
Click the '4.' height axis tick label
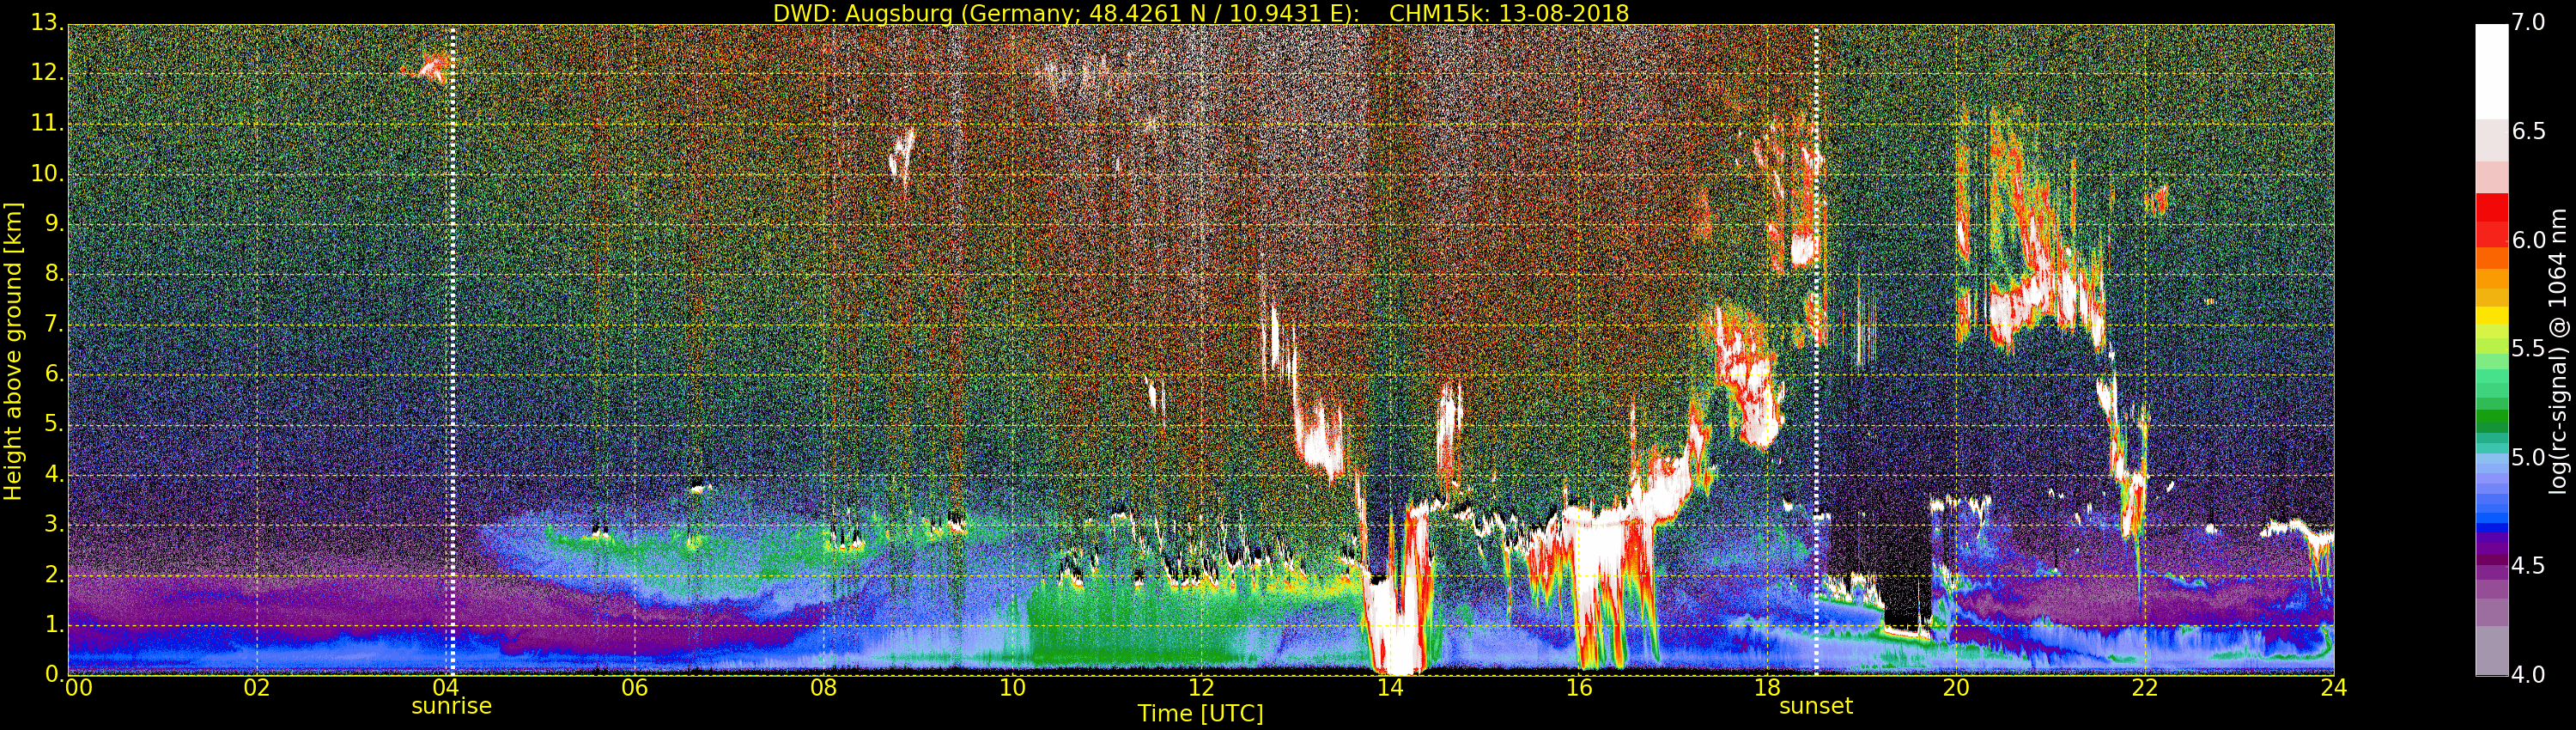[53, 474]
